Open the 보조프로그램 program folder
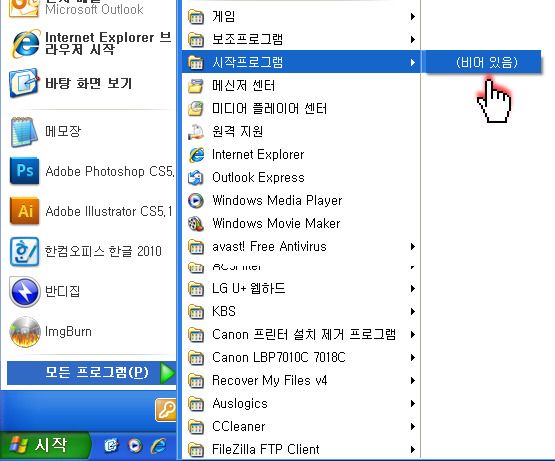 coord(301,39)
